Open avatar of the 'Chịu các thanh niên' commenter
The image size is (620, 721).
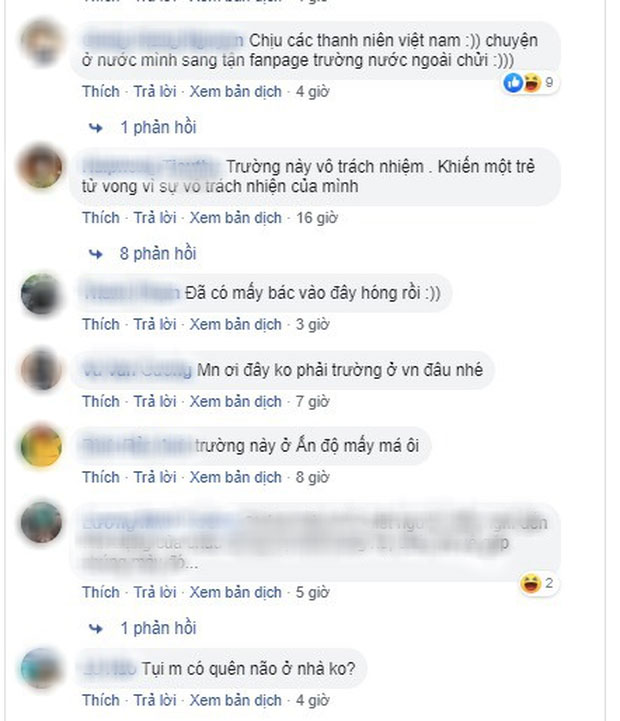click(x=41, y=42)
